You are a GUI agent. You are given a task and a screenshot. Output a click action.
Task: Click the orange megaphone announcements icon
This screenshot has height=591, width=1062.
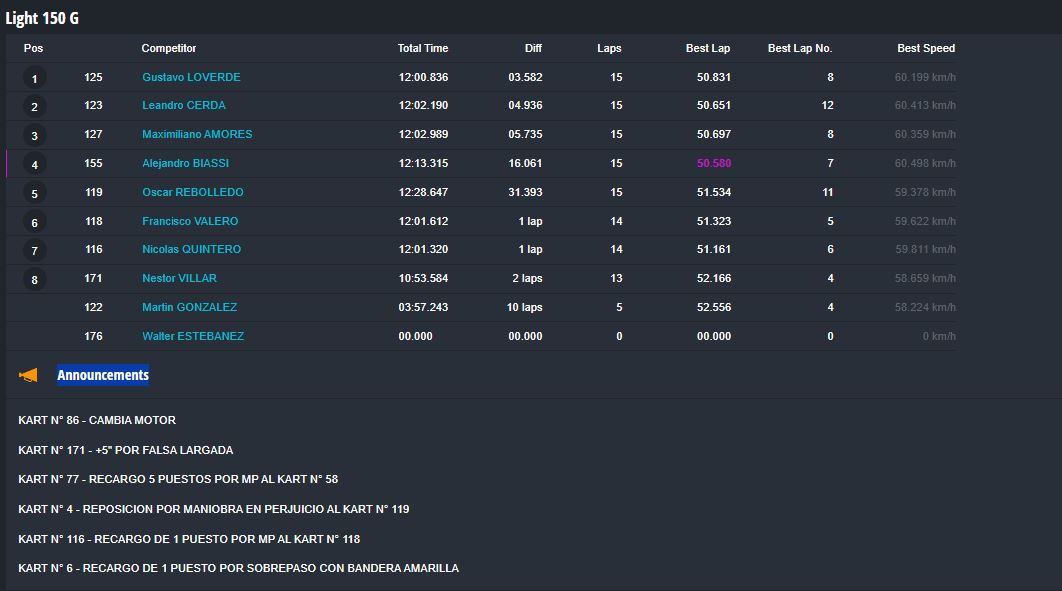pos(28,375)
